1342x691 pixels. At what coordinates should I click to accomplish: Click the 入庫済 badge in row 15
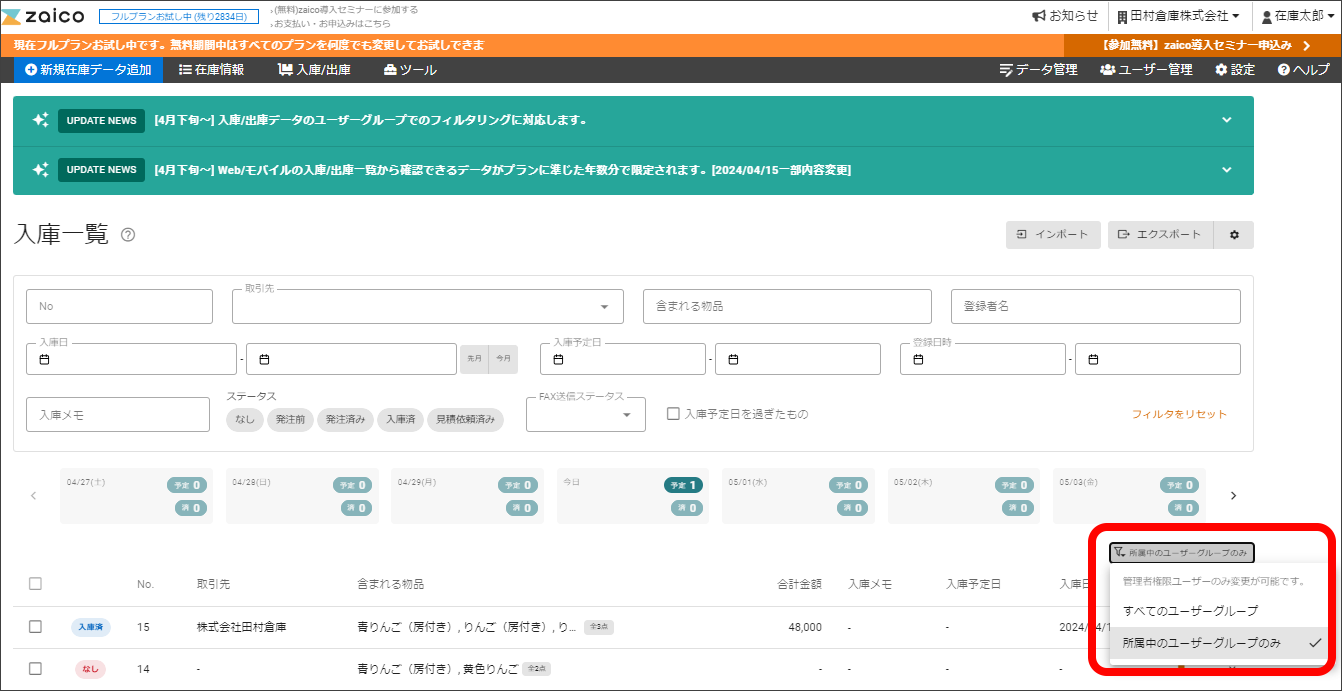(91, 627)
